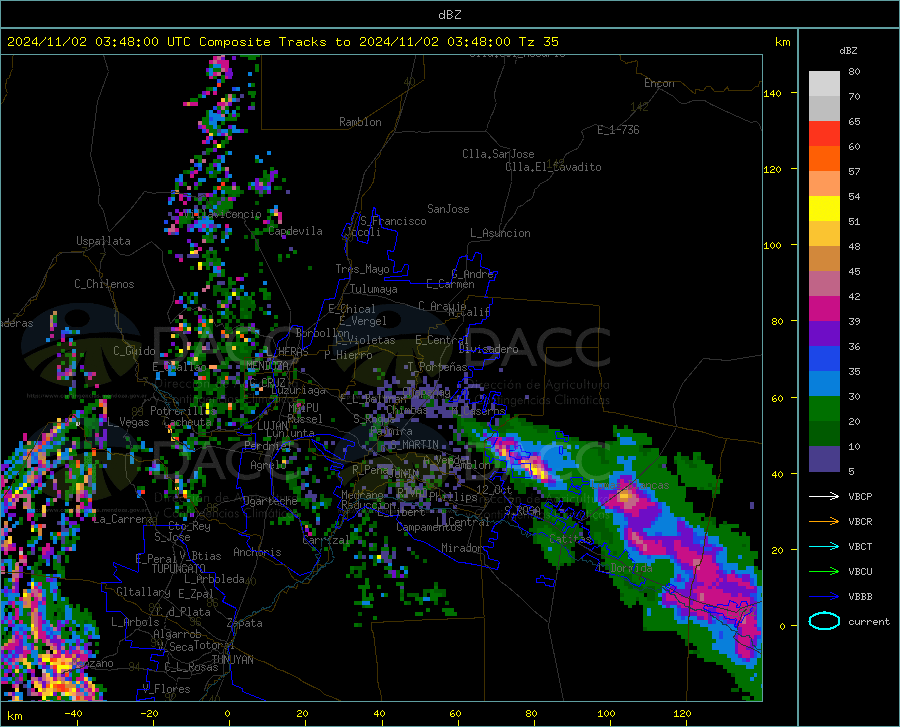
Task: Click the TUPUNGATO map label
Action: pos(179,569)
